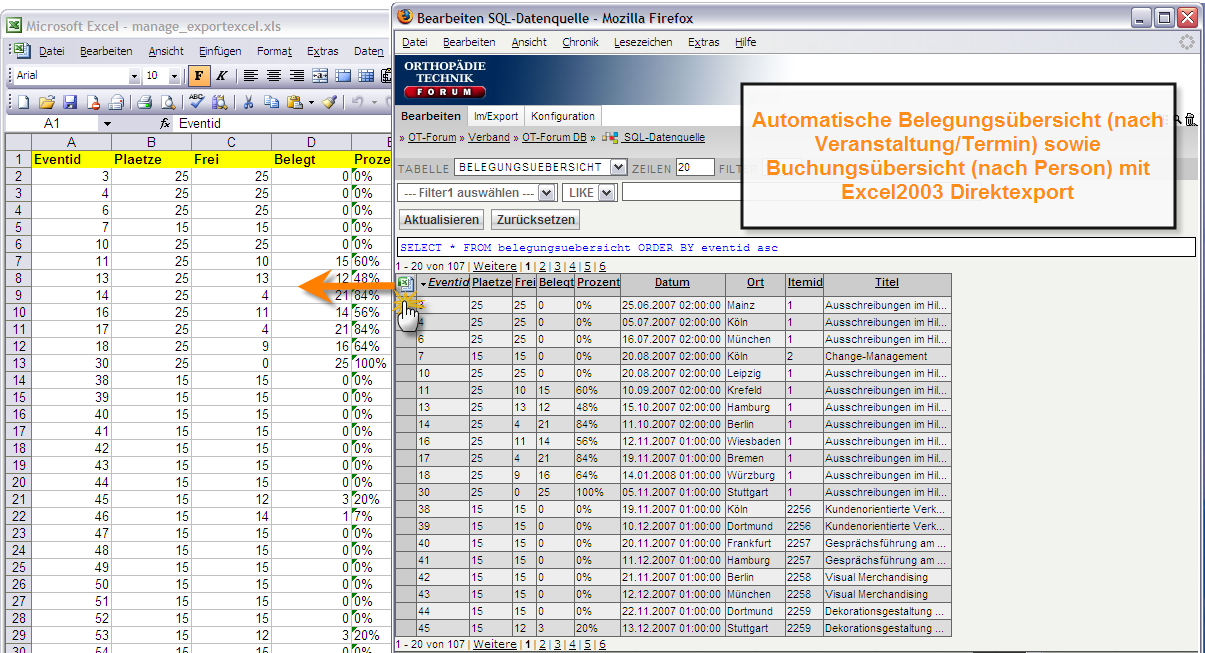Open the Research tool in Excel
Image resolution: width=1205 pixels, height=653 pixels.
(x=219, y=102)
